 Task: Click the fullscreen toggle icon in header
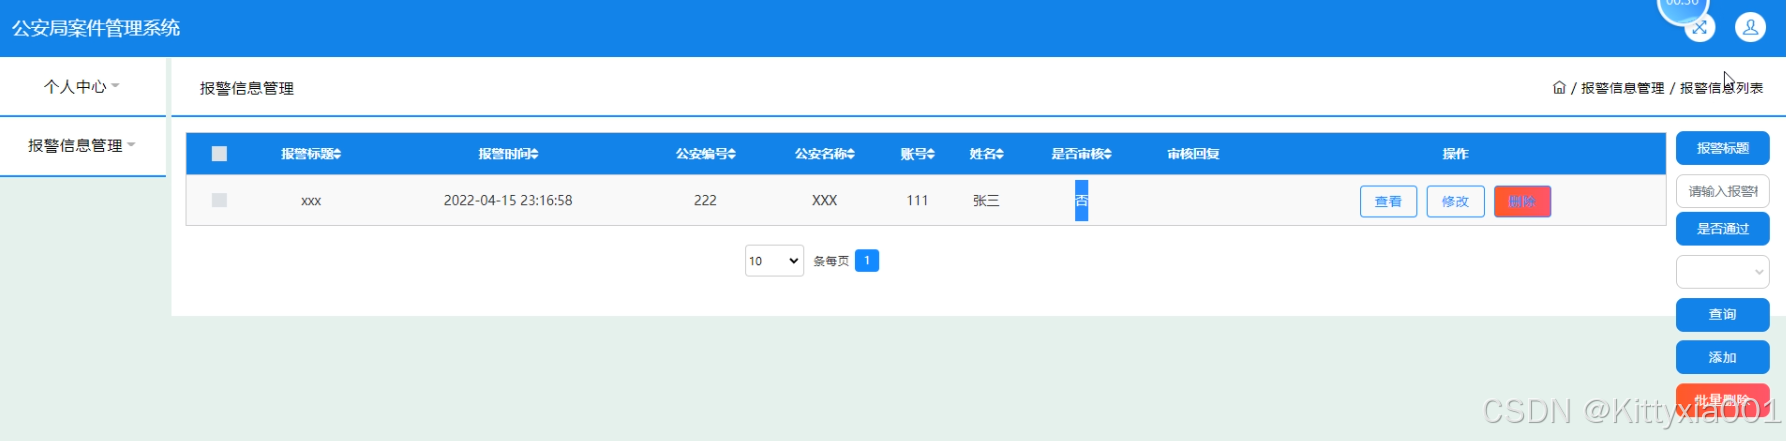(x=1700, y=28)
